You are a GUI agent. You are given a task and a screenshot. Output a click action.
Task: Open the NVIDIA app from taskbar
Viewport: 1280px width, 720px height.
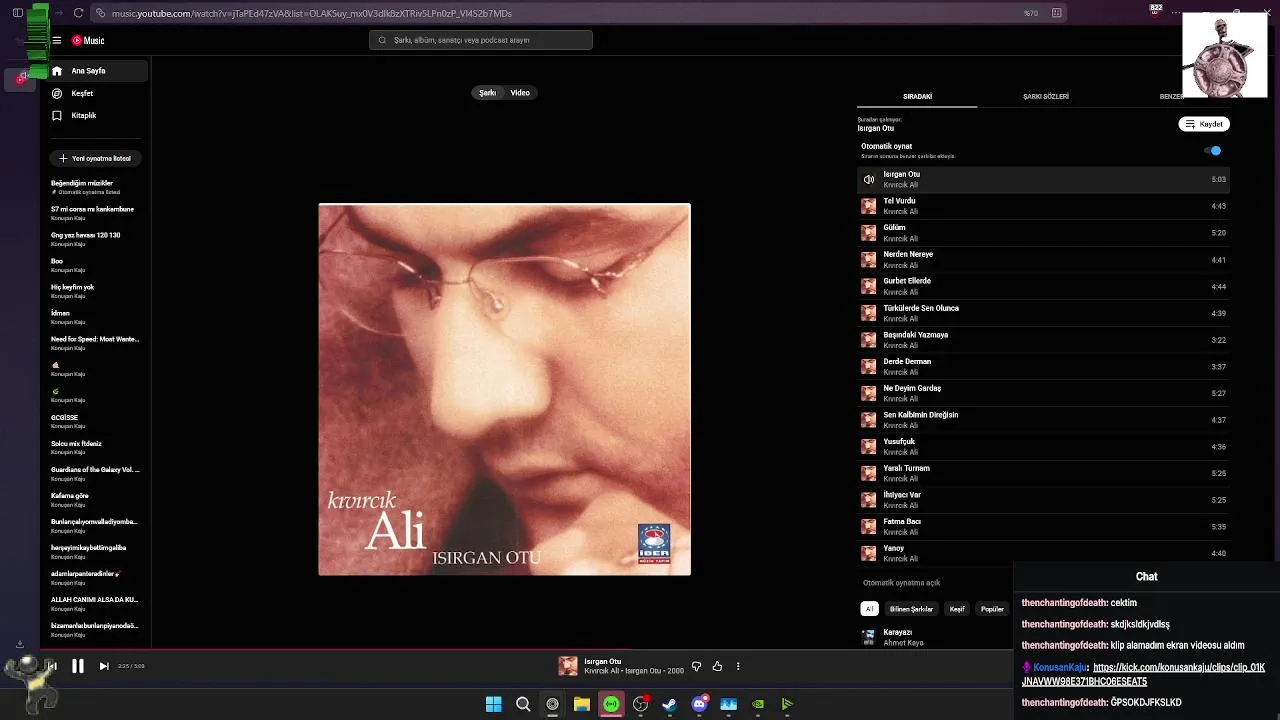tap(758, 704)
